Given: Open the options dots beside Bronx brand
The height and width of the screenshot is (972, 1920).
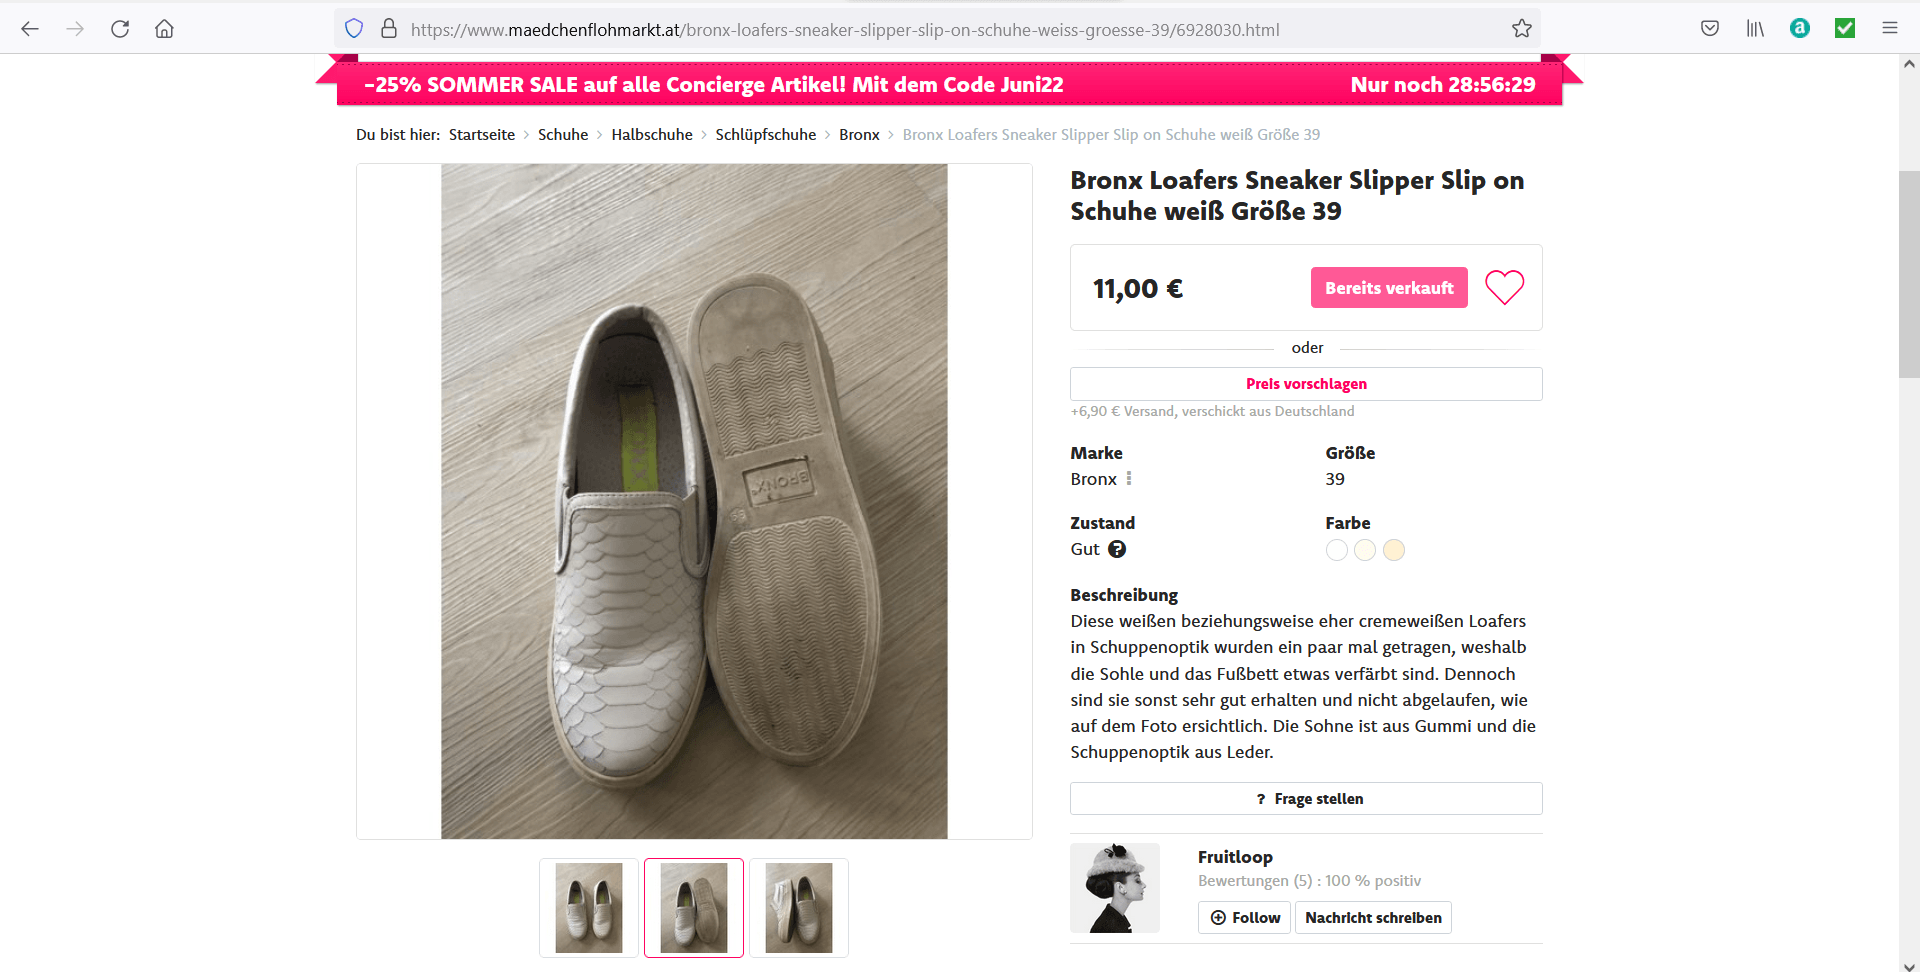Looking at the screenshot, I should coord(1129,479).
